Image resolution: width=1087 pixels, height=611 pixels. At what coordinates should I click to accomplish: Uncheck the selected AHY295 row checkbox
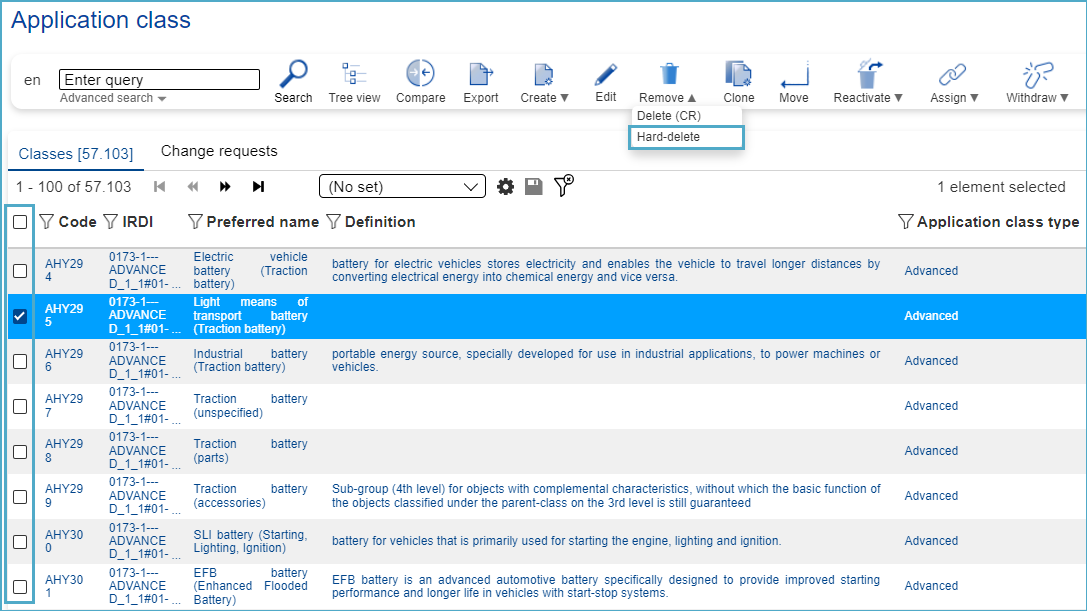[x=20, y=316]
